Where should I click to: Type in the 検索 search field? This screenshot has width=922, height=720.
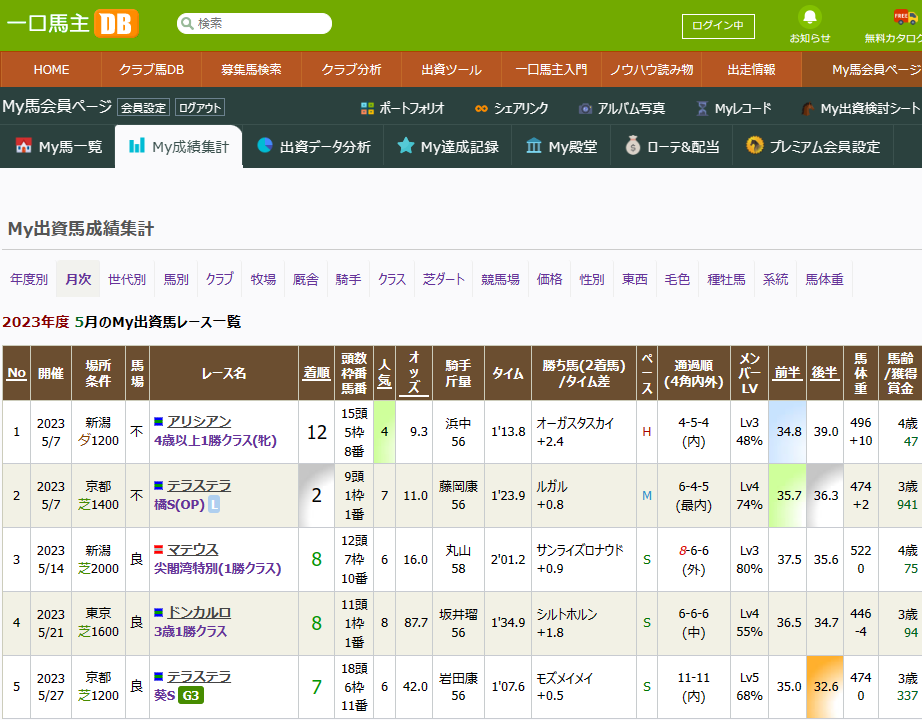[x=260, y=23]
